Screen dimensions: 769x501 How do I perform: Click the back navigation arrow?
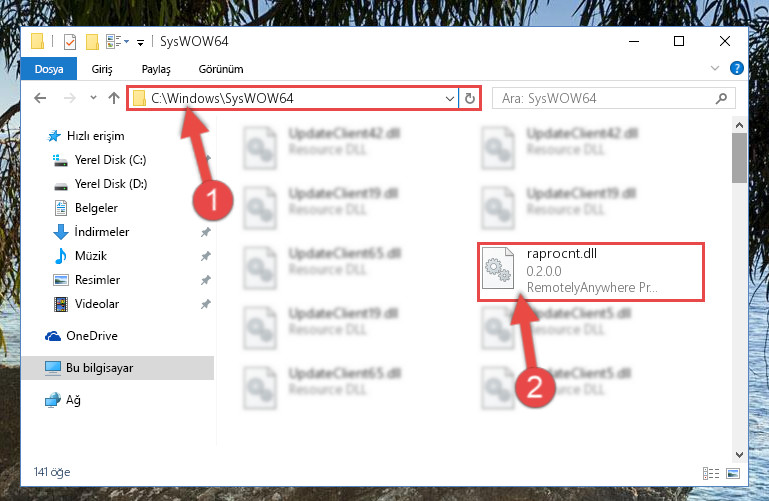(x=40, y=98)
